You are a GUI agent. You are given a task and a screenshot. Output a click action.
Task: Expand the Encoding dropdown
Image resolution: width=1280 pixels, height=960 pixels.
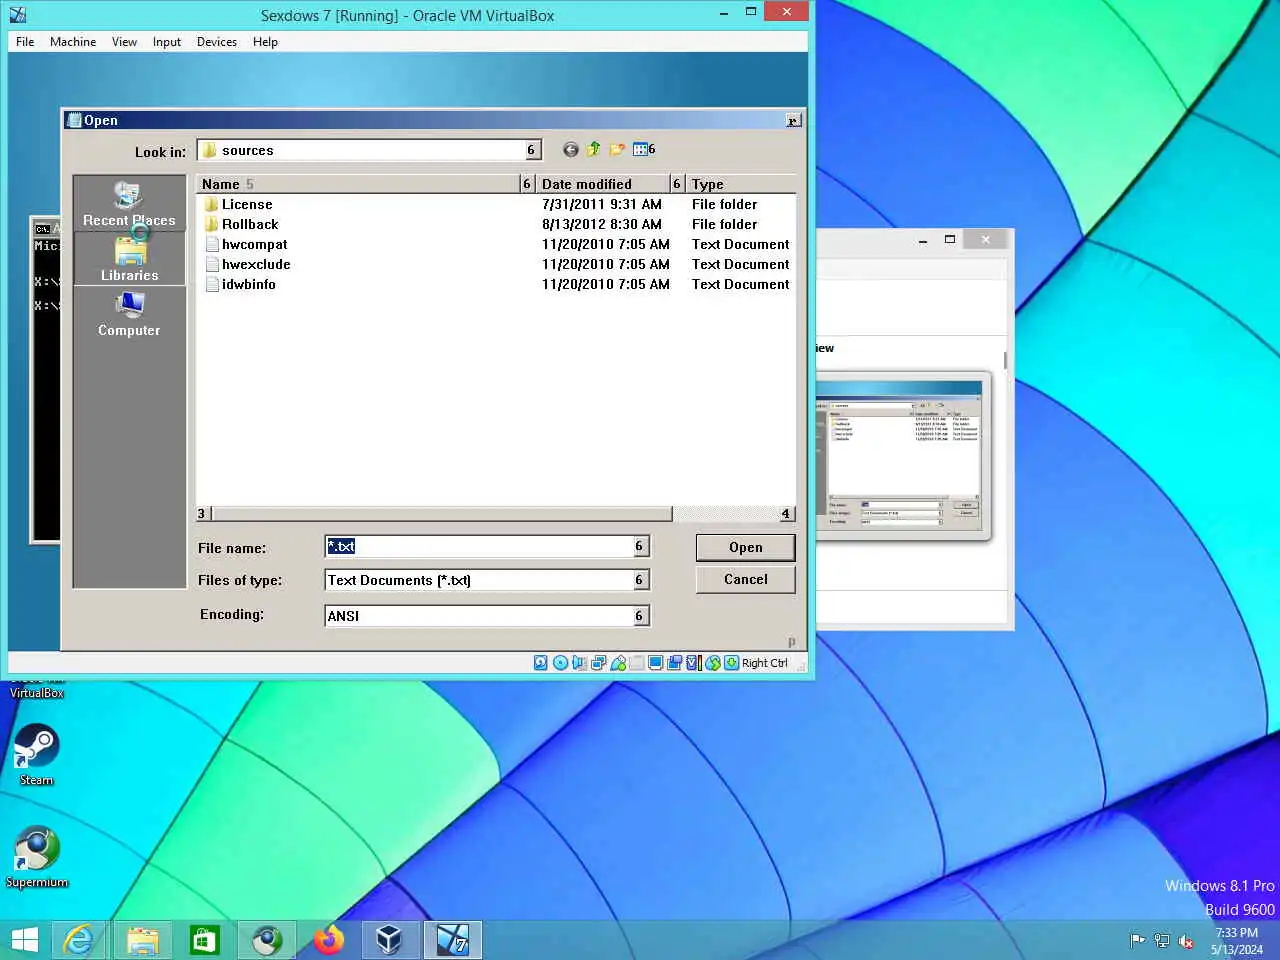(x=639, y=616)
